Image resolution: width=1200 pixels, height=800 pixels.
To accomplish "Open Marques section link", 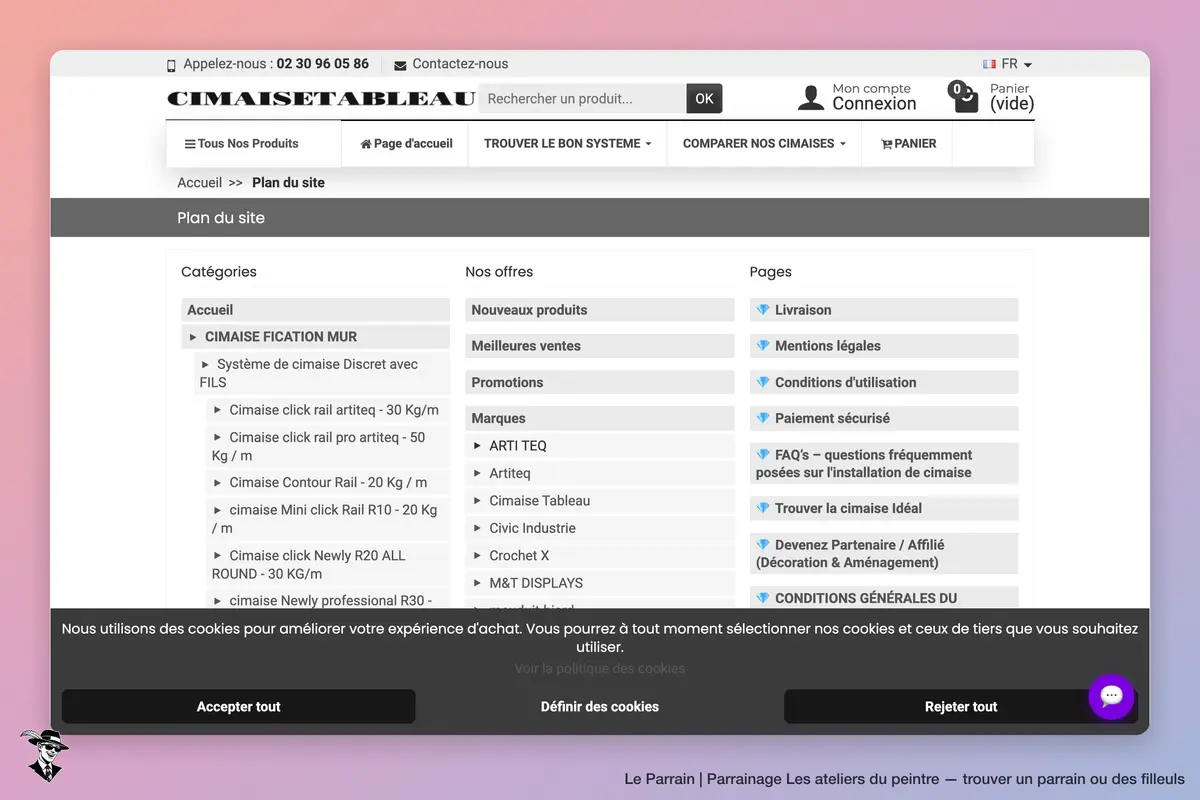I will pyautogui.click(x=600, y=418).
